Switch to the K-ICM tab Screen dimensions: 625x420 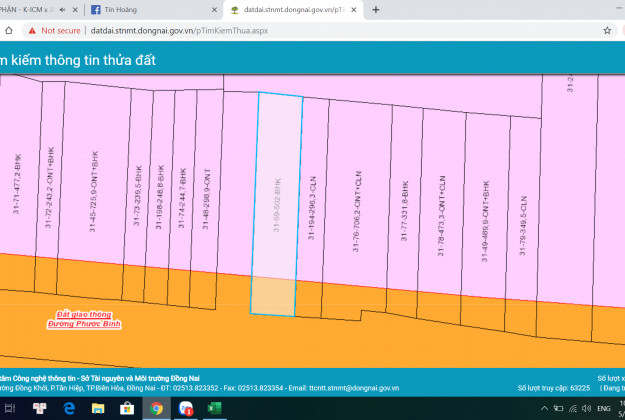click(x=25, y=10)
